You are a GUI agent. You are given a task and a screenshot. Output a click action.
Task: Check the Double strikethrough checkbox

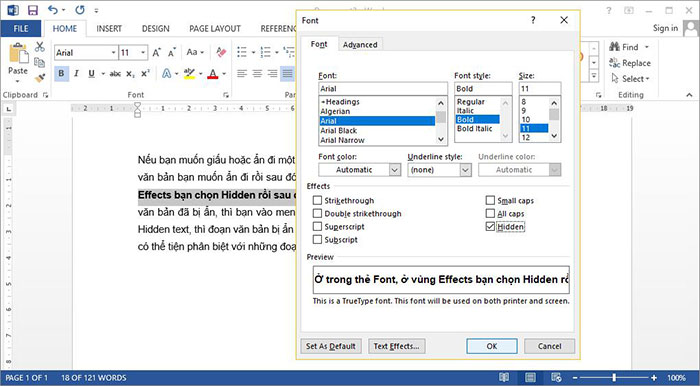[x=317, y=213]
